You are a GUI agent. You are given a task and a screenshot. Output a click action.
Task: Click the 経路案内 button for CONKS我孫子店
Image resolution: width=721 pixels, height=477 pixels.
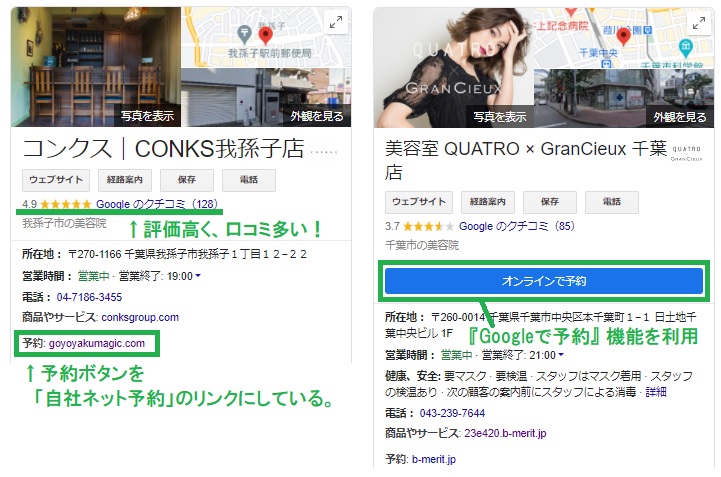(125, 180)
